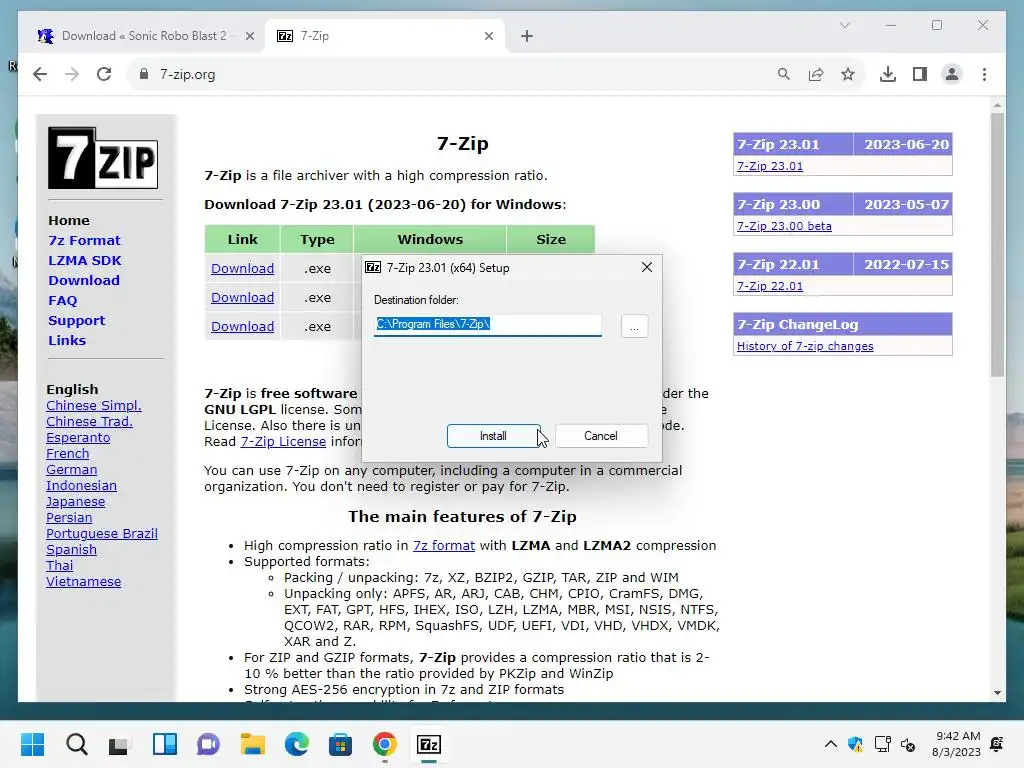Open the FAQ sidebar link
This screenshot has width=1024, height=768.
pyautogui.click(x=63, y=300)
